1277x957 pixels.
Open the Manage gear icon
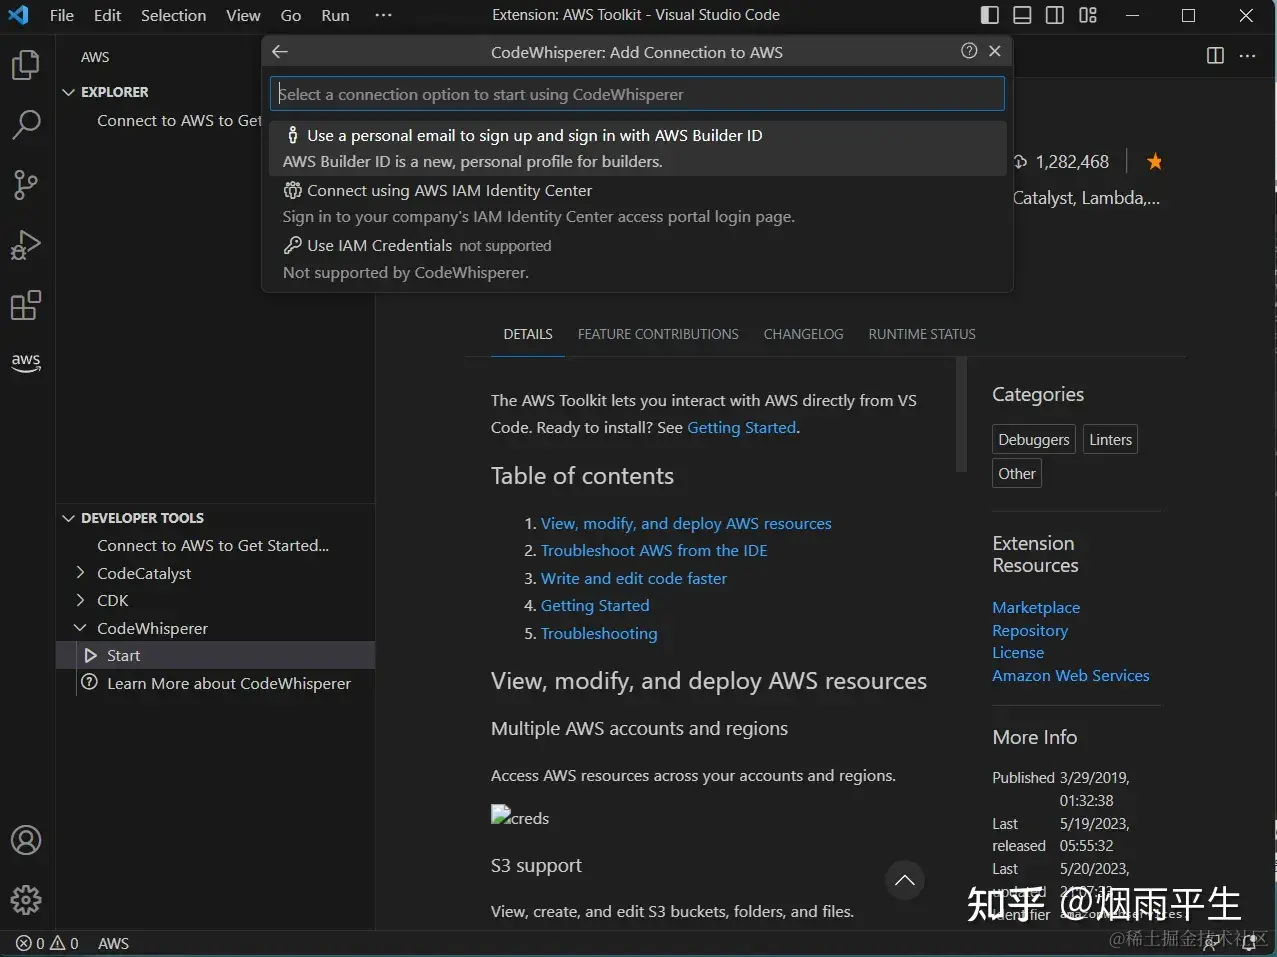pyautogui.click(x=25, y=899)
